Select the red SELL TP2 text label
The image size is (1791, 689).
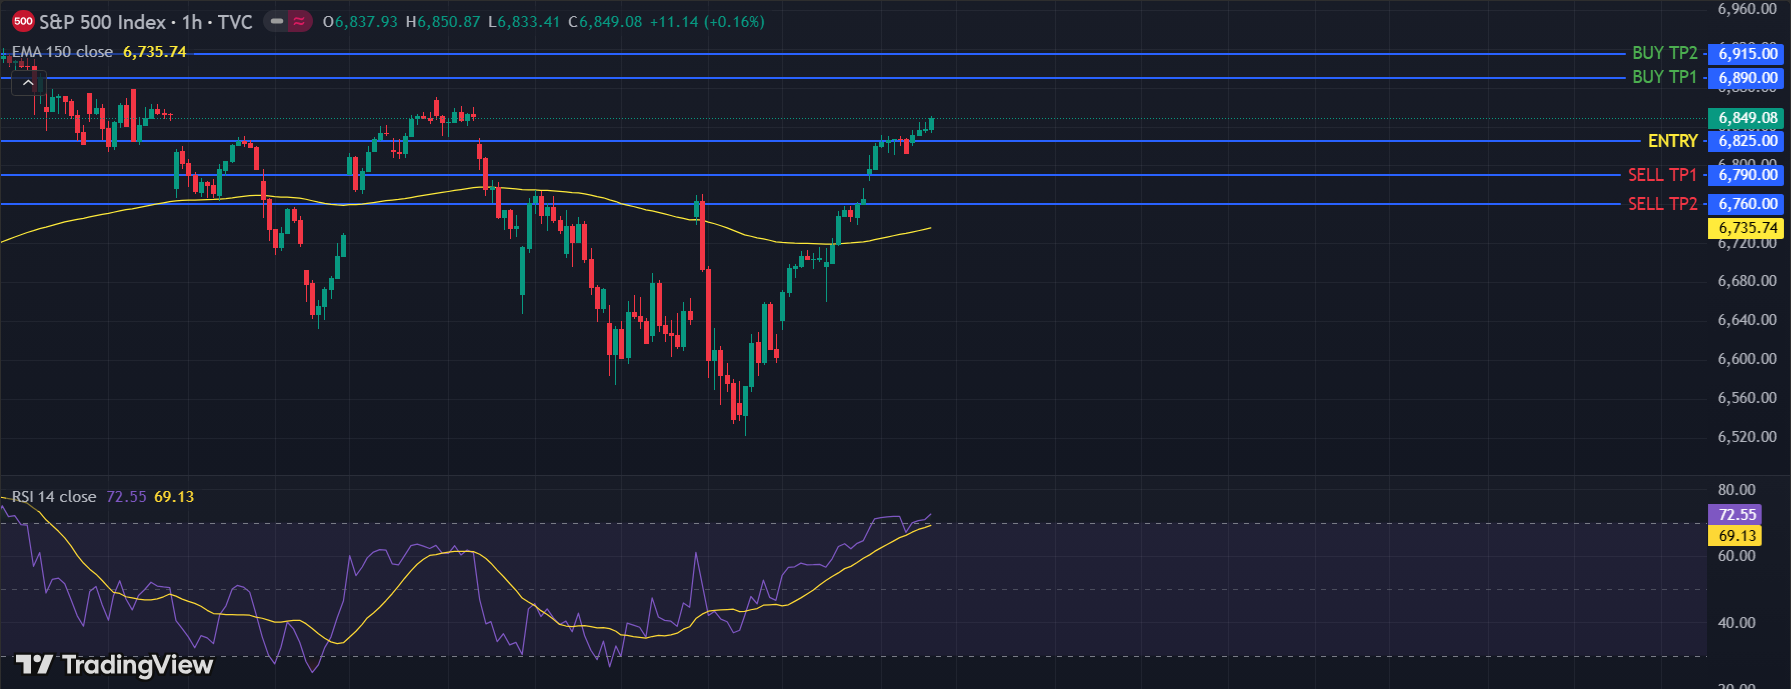click(1662, 204)
